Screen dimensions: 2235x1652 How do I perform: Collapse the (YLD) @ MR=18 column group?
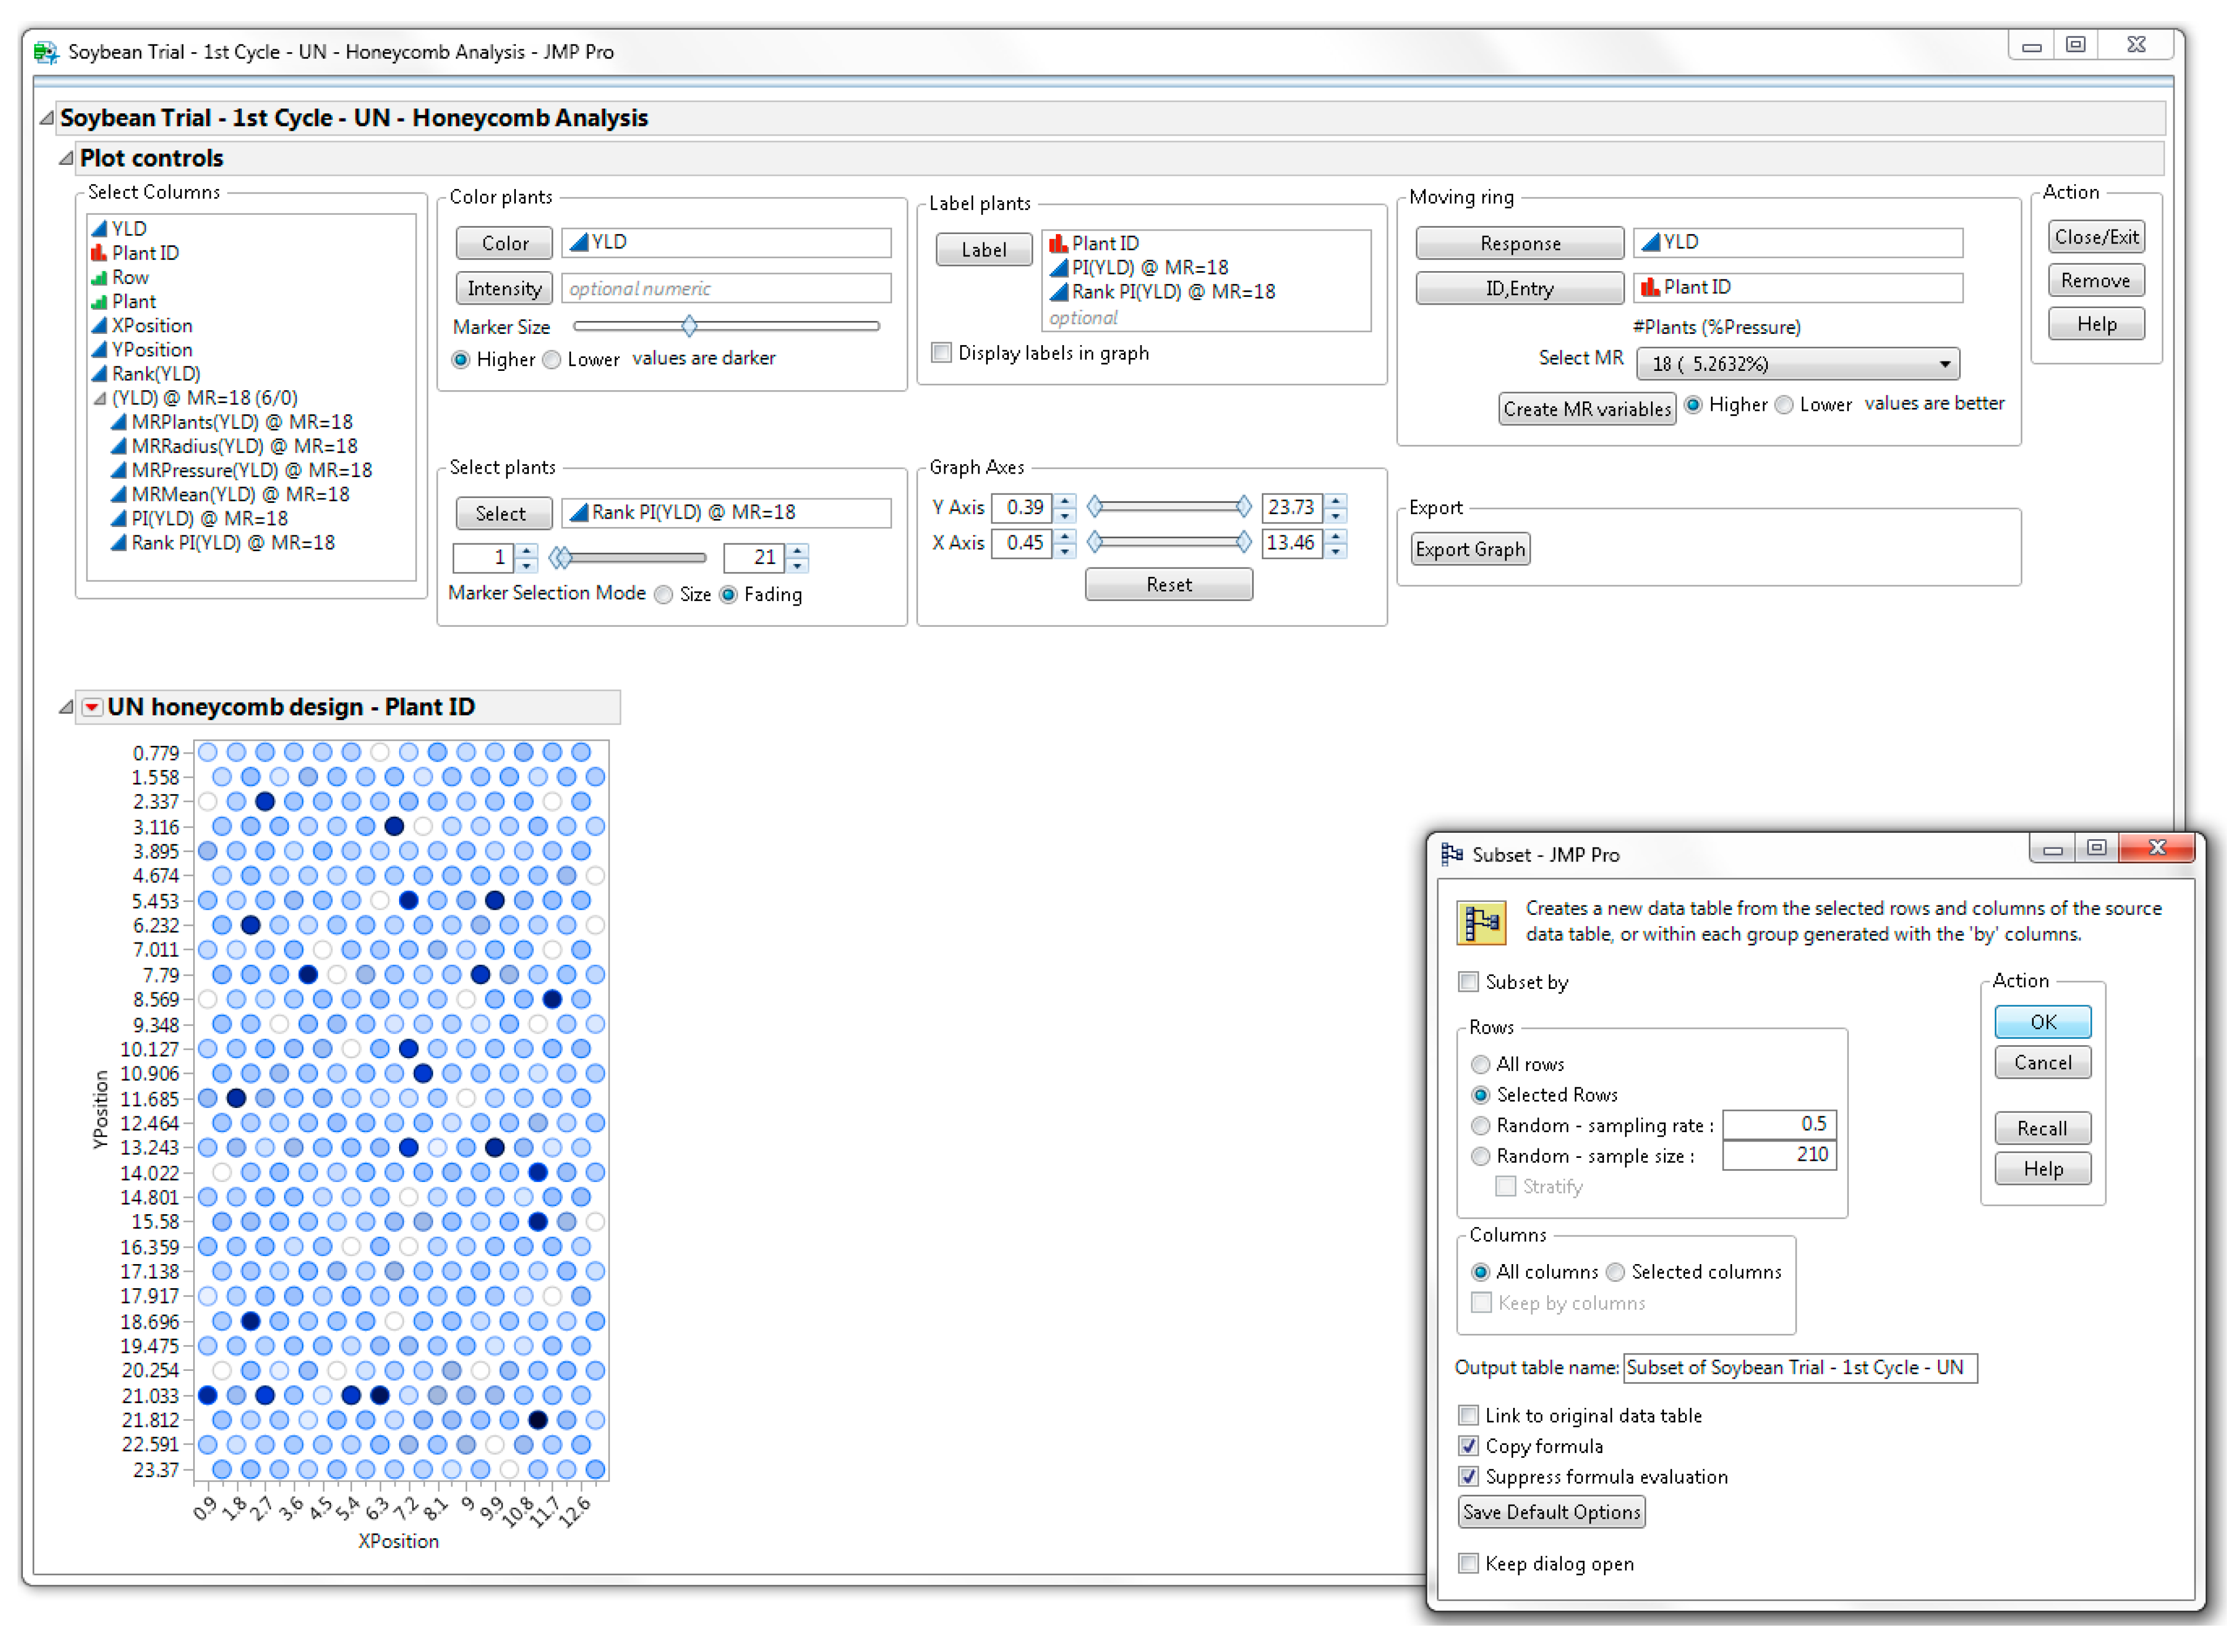click(100, 398)
